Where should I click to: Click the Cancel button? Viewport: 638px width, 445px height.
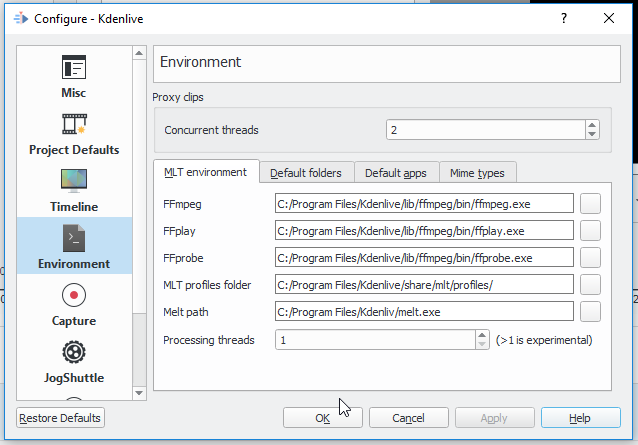click(408, 418)
